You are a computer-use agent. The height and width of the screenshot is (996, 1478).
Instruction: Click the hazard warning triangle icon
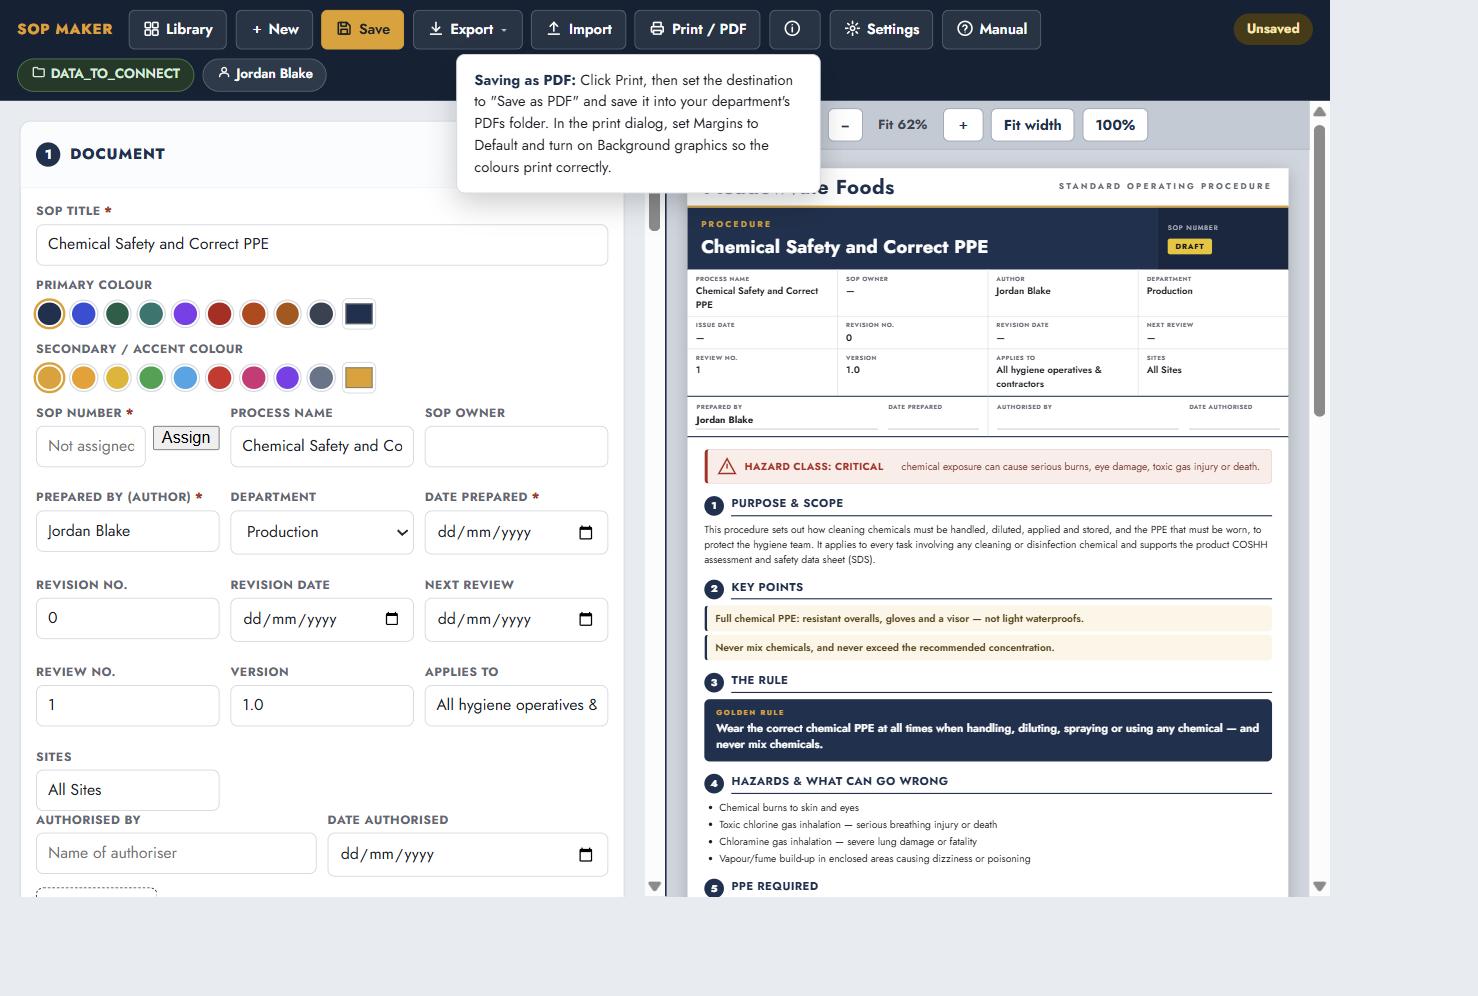pos(727,466)
